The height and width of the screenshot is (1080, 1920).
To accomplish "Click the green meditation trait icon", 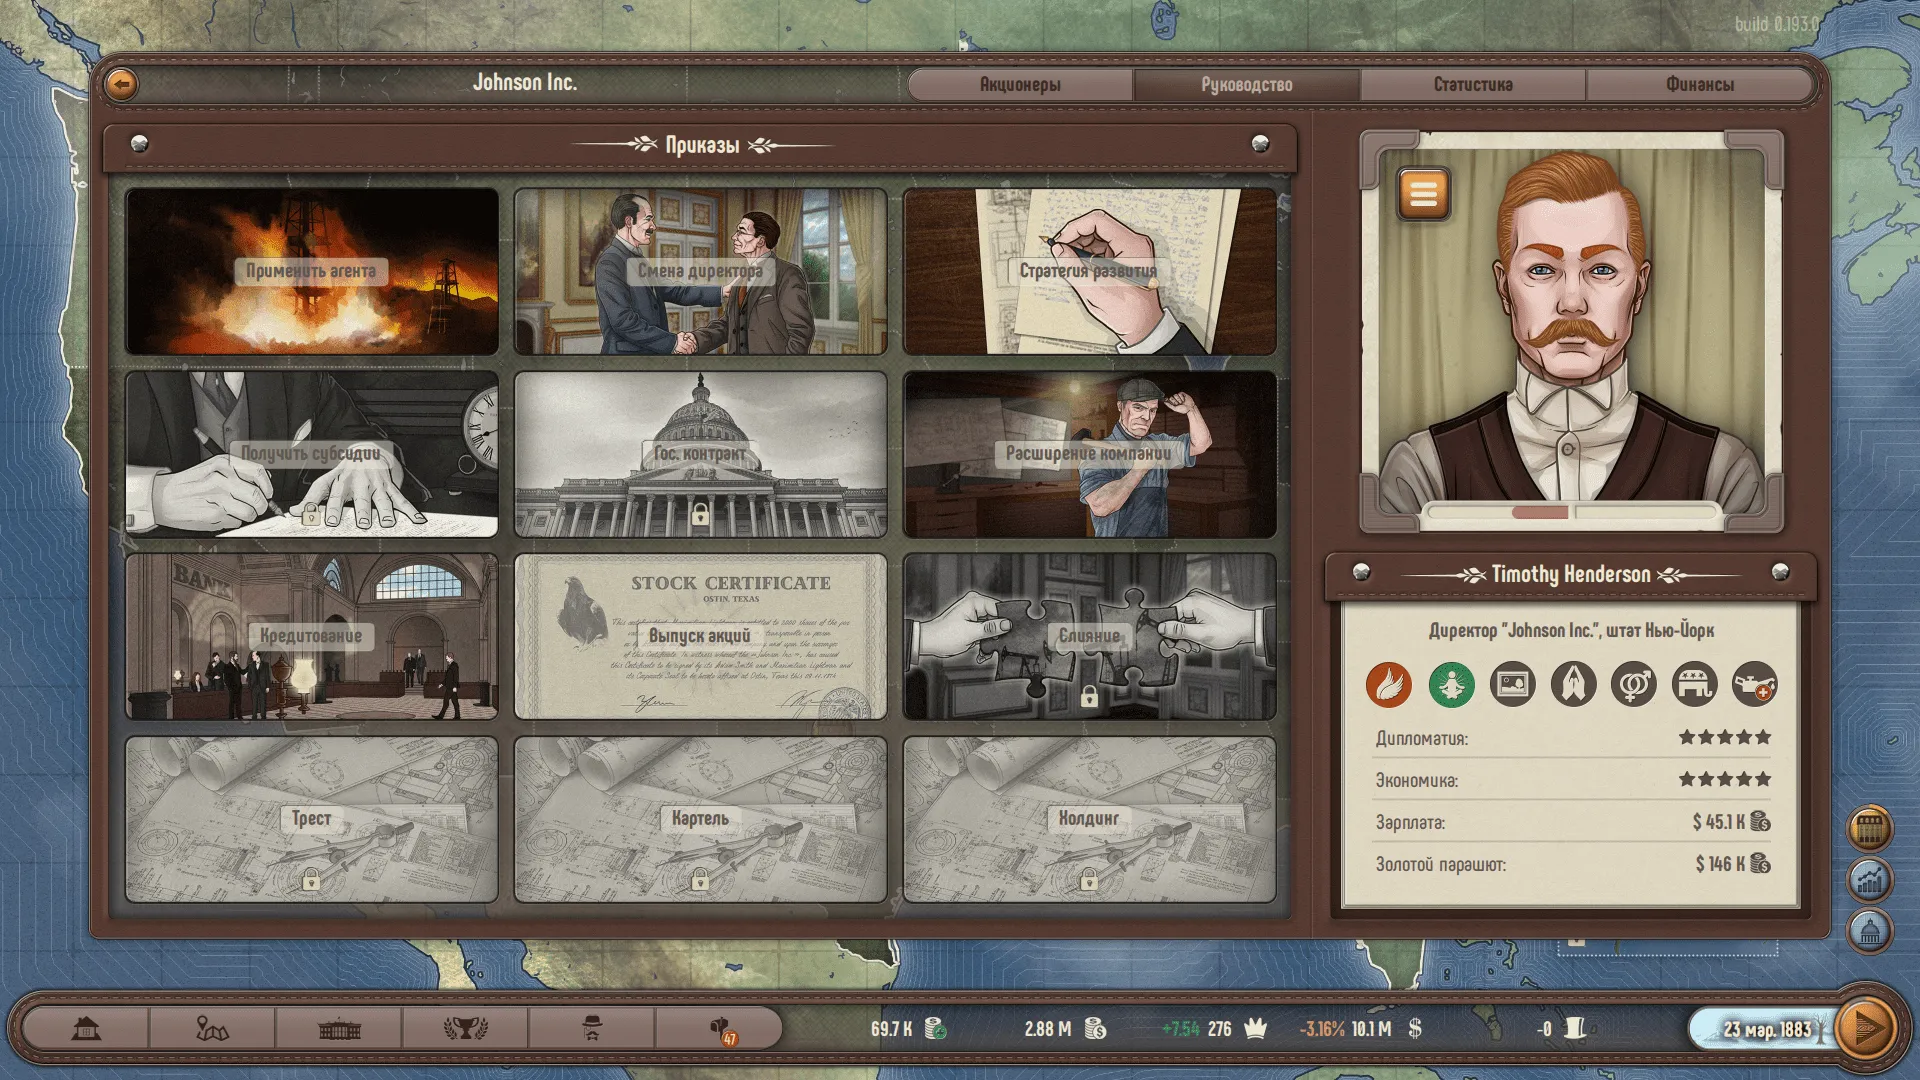I will [1451, 685].
